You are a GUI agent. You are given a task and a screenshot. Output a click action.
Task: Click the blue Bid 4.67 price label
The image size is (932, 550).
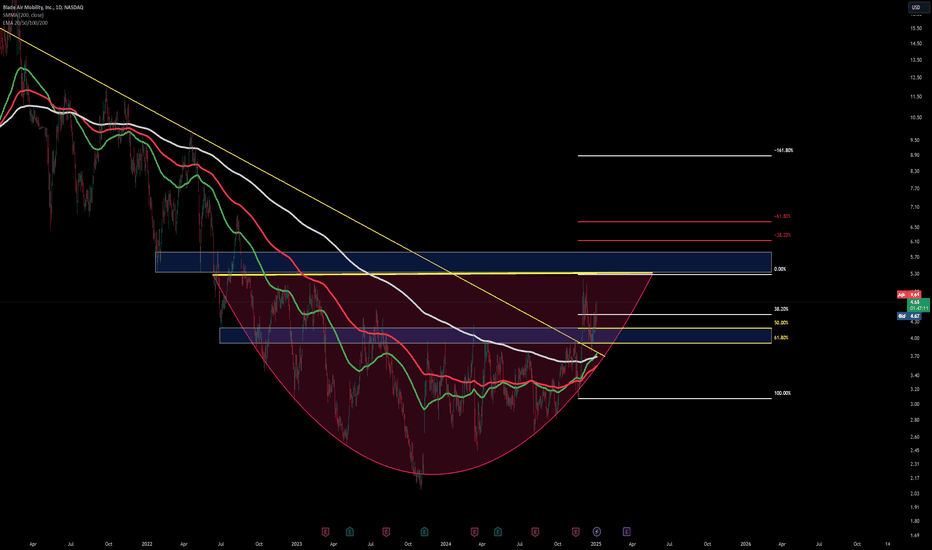click(x=909, y=316)
